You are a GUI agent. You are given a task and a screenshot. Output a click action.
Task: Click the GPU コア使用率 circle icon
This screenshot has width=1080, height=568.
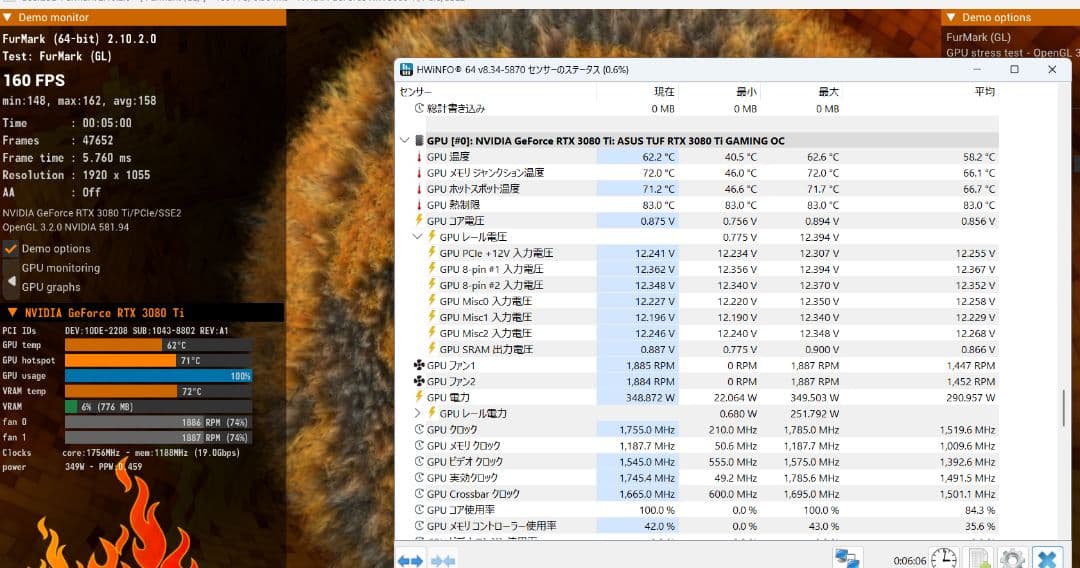pos(419,509)
